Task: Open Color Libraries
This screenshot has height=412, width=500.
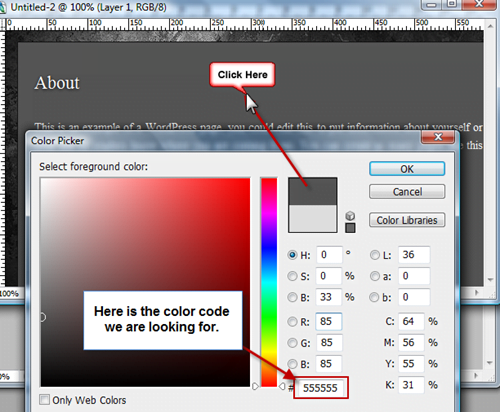Action: tap(407, 220)
